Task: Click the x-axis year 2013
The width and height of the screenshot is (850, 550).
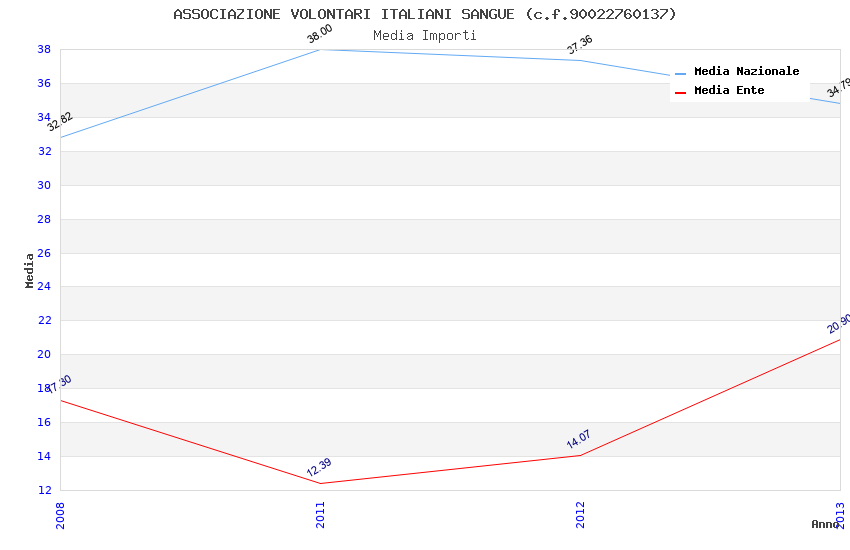Action: pyautogui.click(x=841, y=515)
